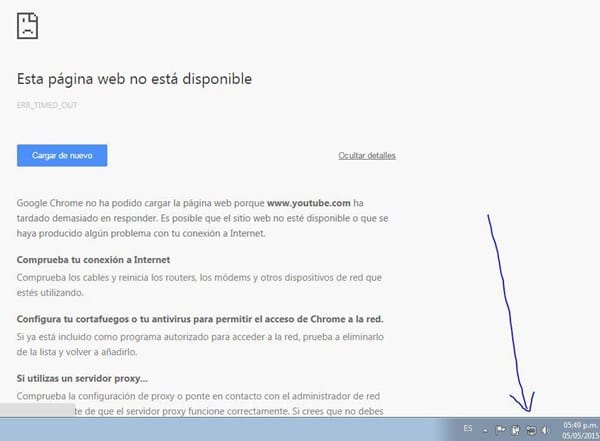The height and width of the screenshot is (441, 600).
Task: Click the power/battery tray icon
Action: [x=515, y=430]
